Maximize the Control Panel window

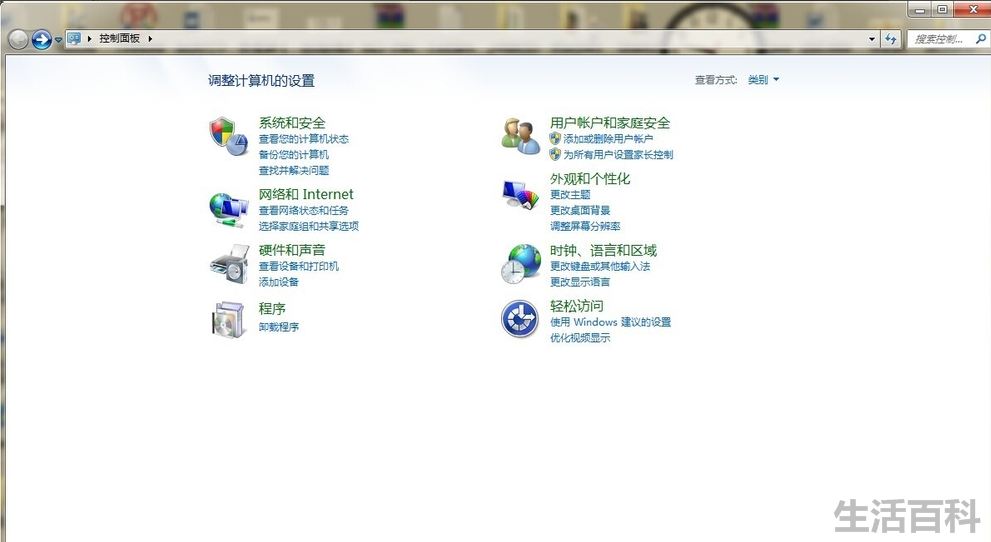[x=942, y=9]
